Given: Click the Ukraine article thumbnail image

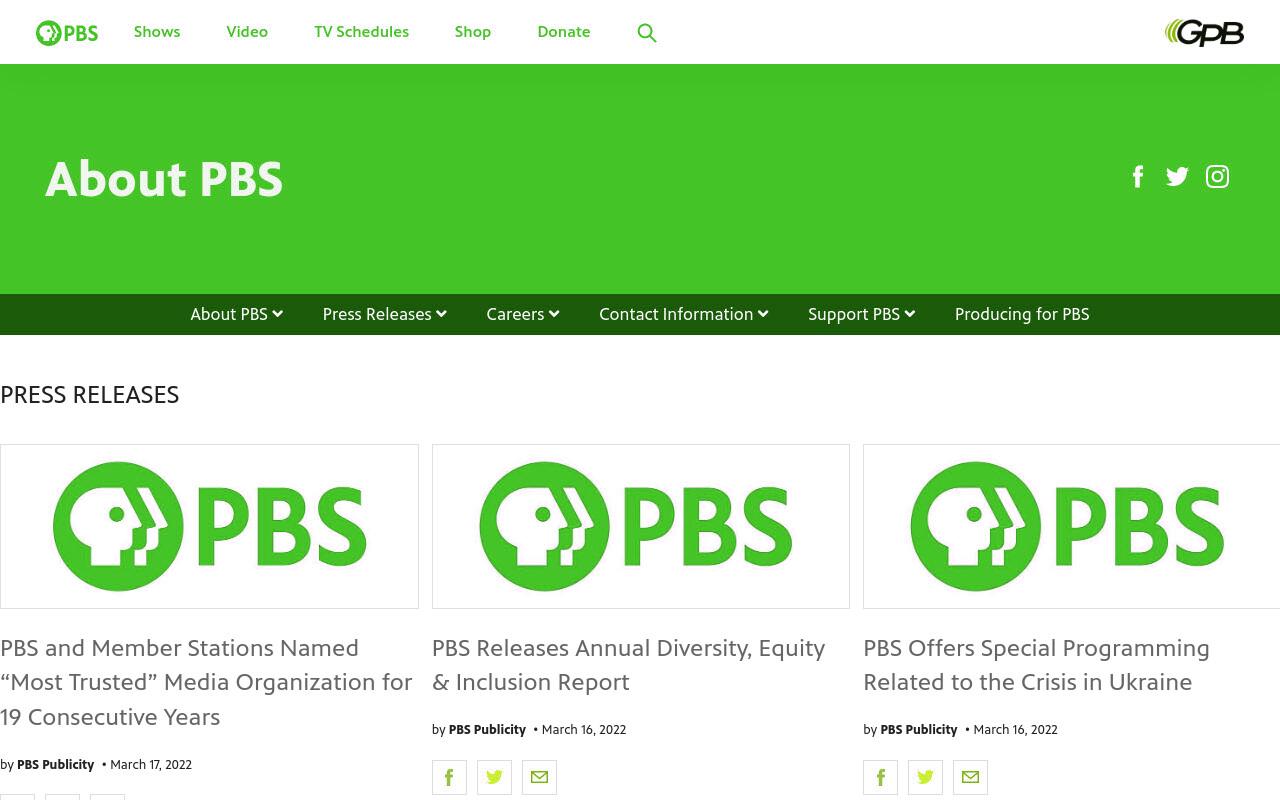Looking at the screenshot, I should click(x=1072, y=526).
